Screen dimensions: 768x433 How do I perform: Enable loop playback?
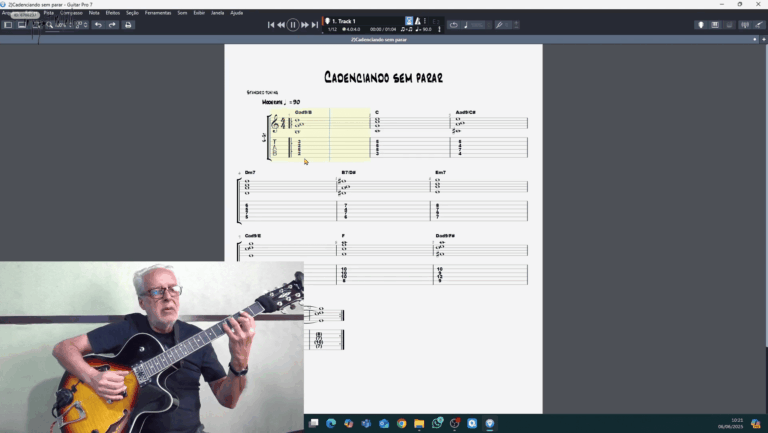click(x=453, y=25)
